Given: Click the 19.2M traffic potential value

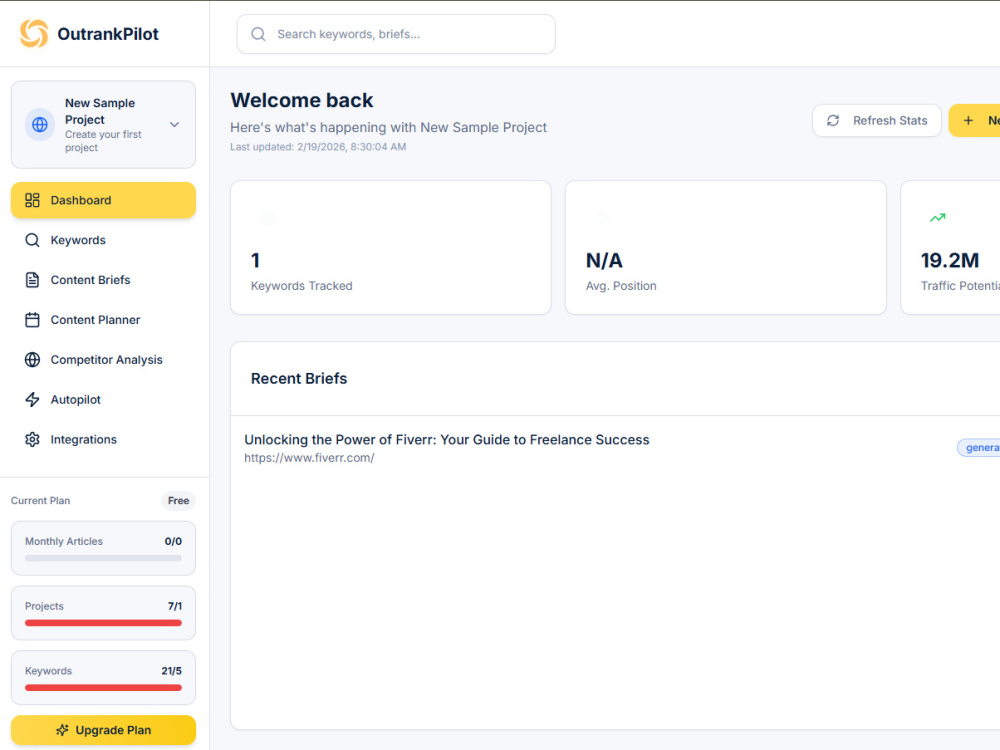Looking at the screenshot, I should point(950,260).
